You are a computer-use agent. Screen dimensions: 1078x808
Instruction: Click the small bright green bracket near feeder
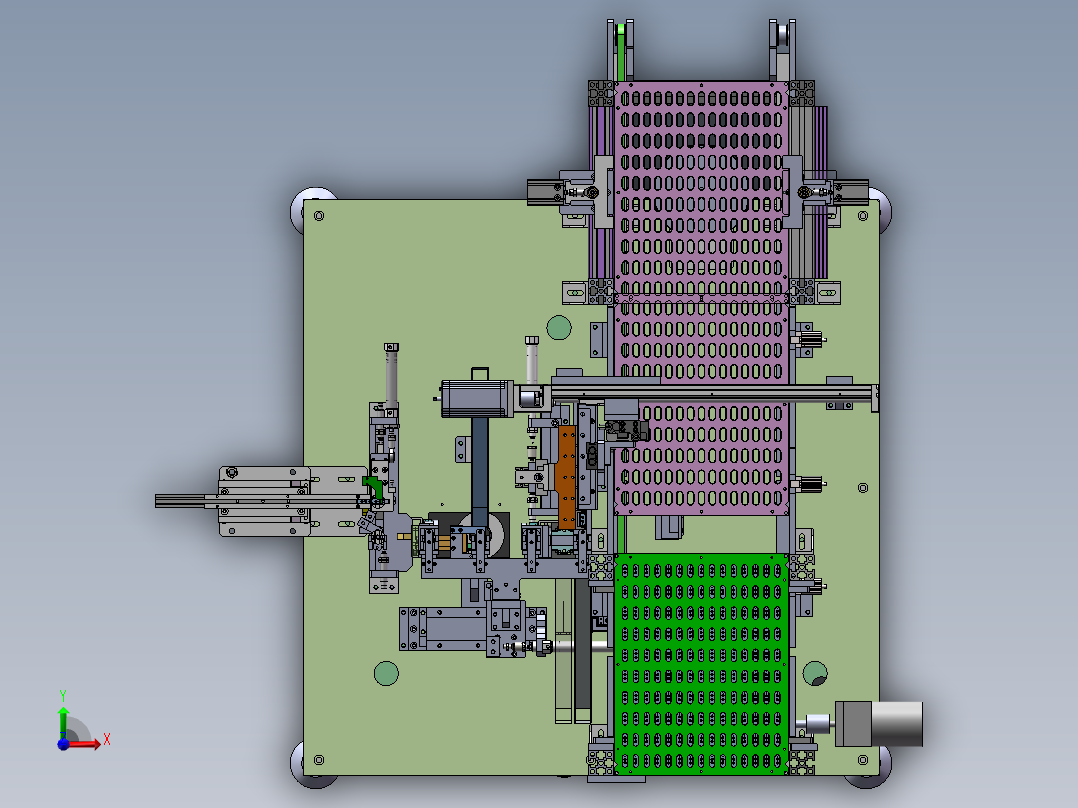tap(373, 487)
